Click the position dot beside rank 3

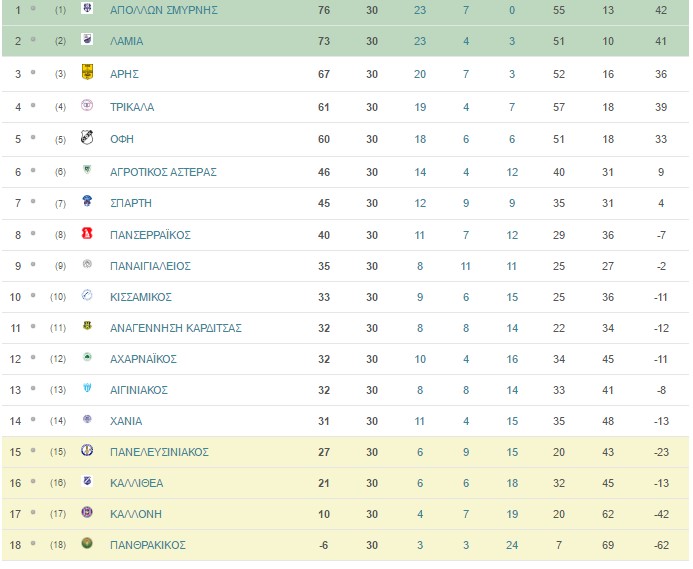click(33, 73)
